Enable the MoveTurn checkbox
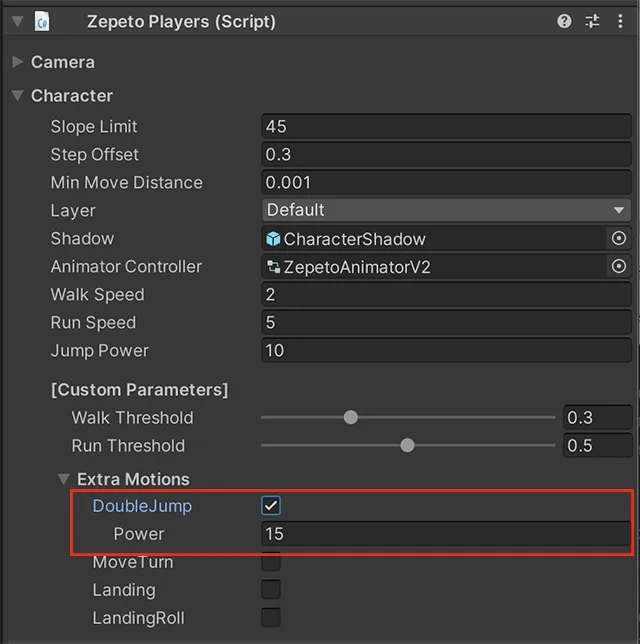 pos(271,561)
